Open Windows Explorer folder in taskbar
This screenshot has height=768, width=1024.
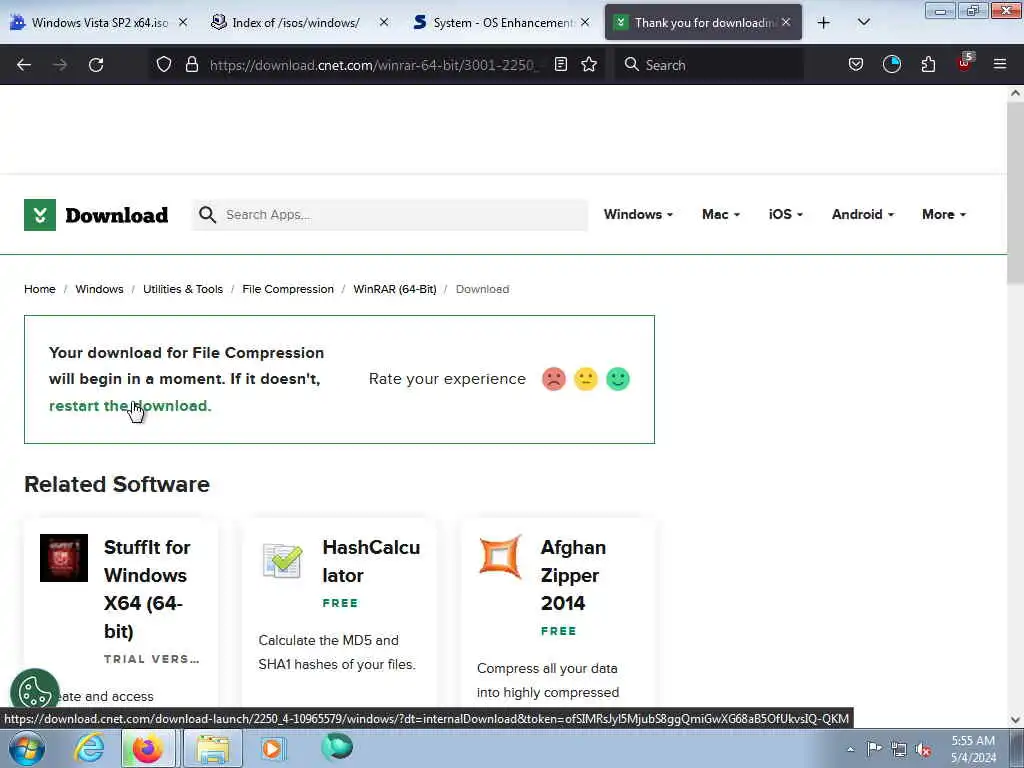(213, 748)
